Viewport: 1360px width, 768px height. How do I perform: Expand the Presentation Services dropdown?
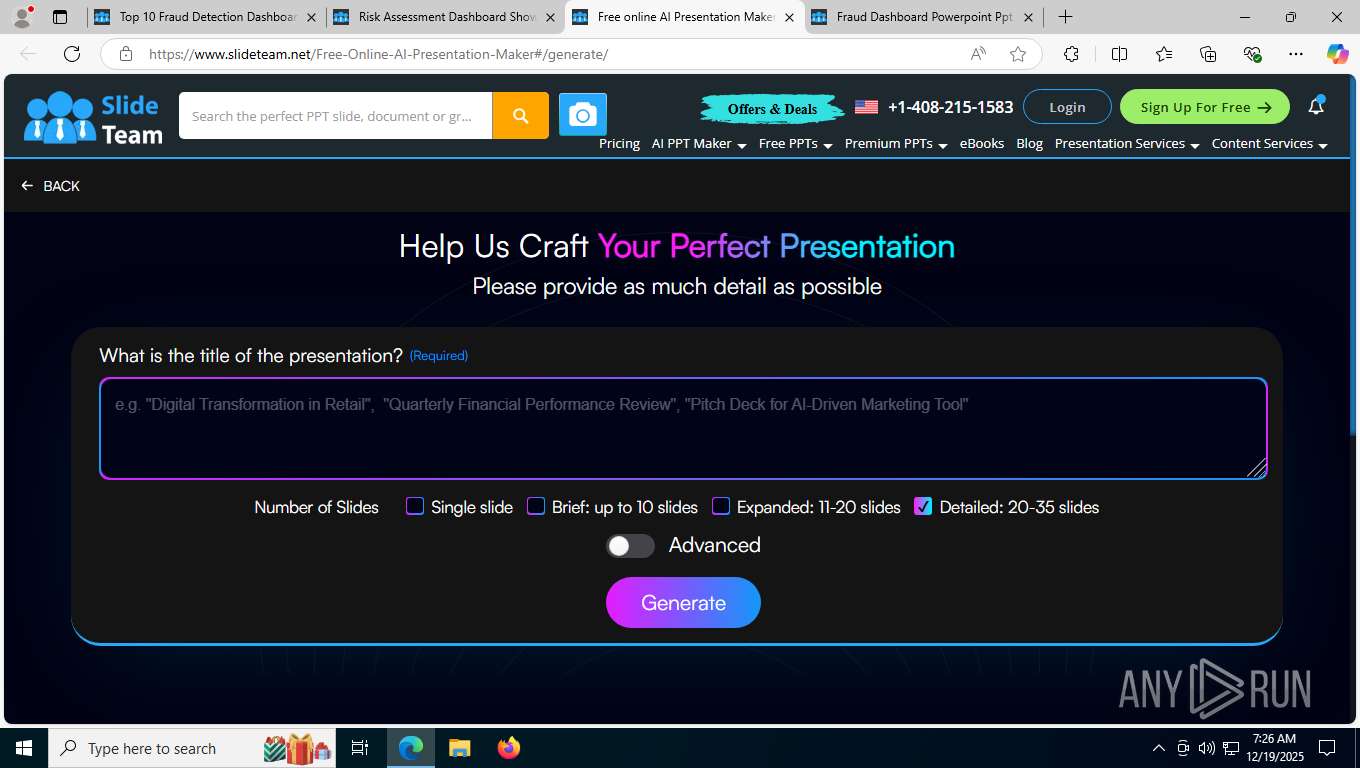(1127, 144)
